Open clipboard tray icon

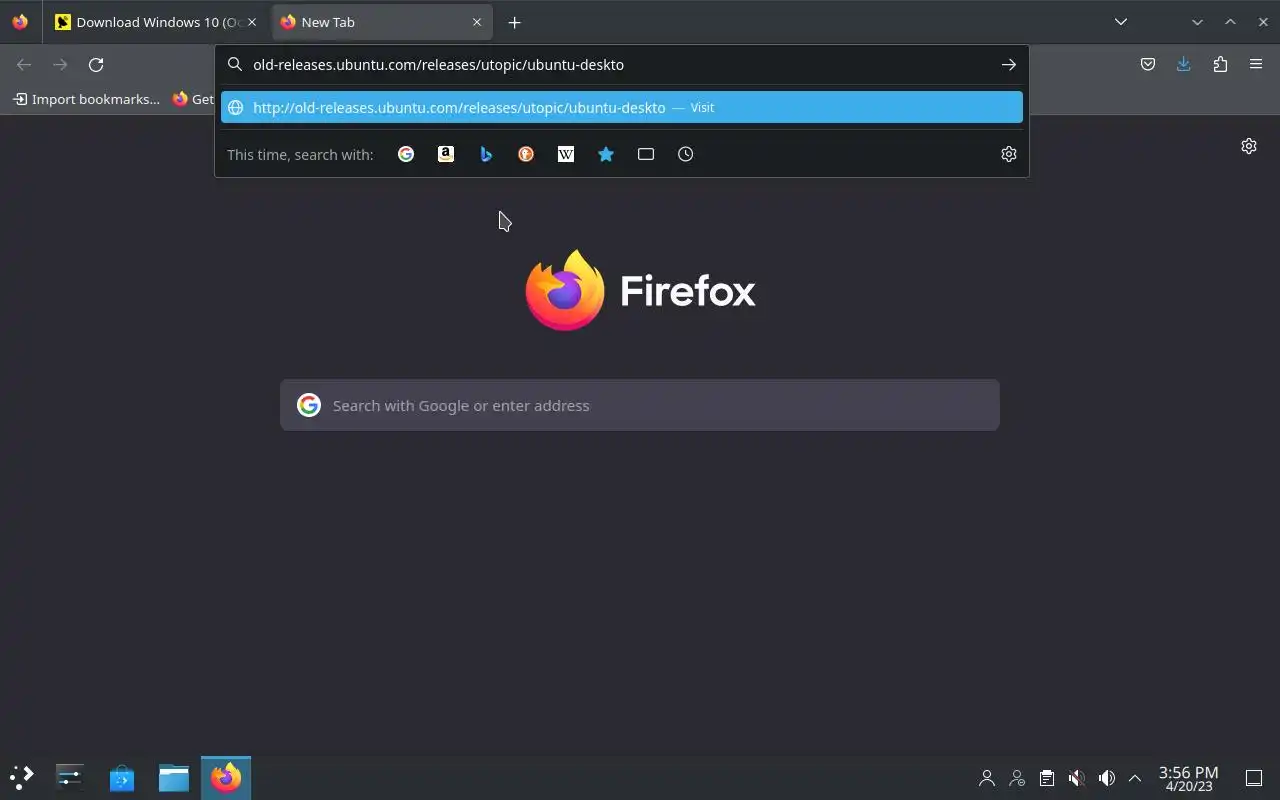pyautogui.click(x=1047, y=778)
